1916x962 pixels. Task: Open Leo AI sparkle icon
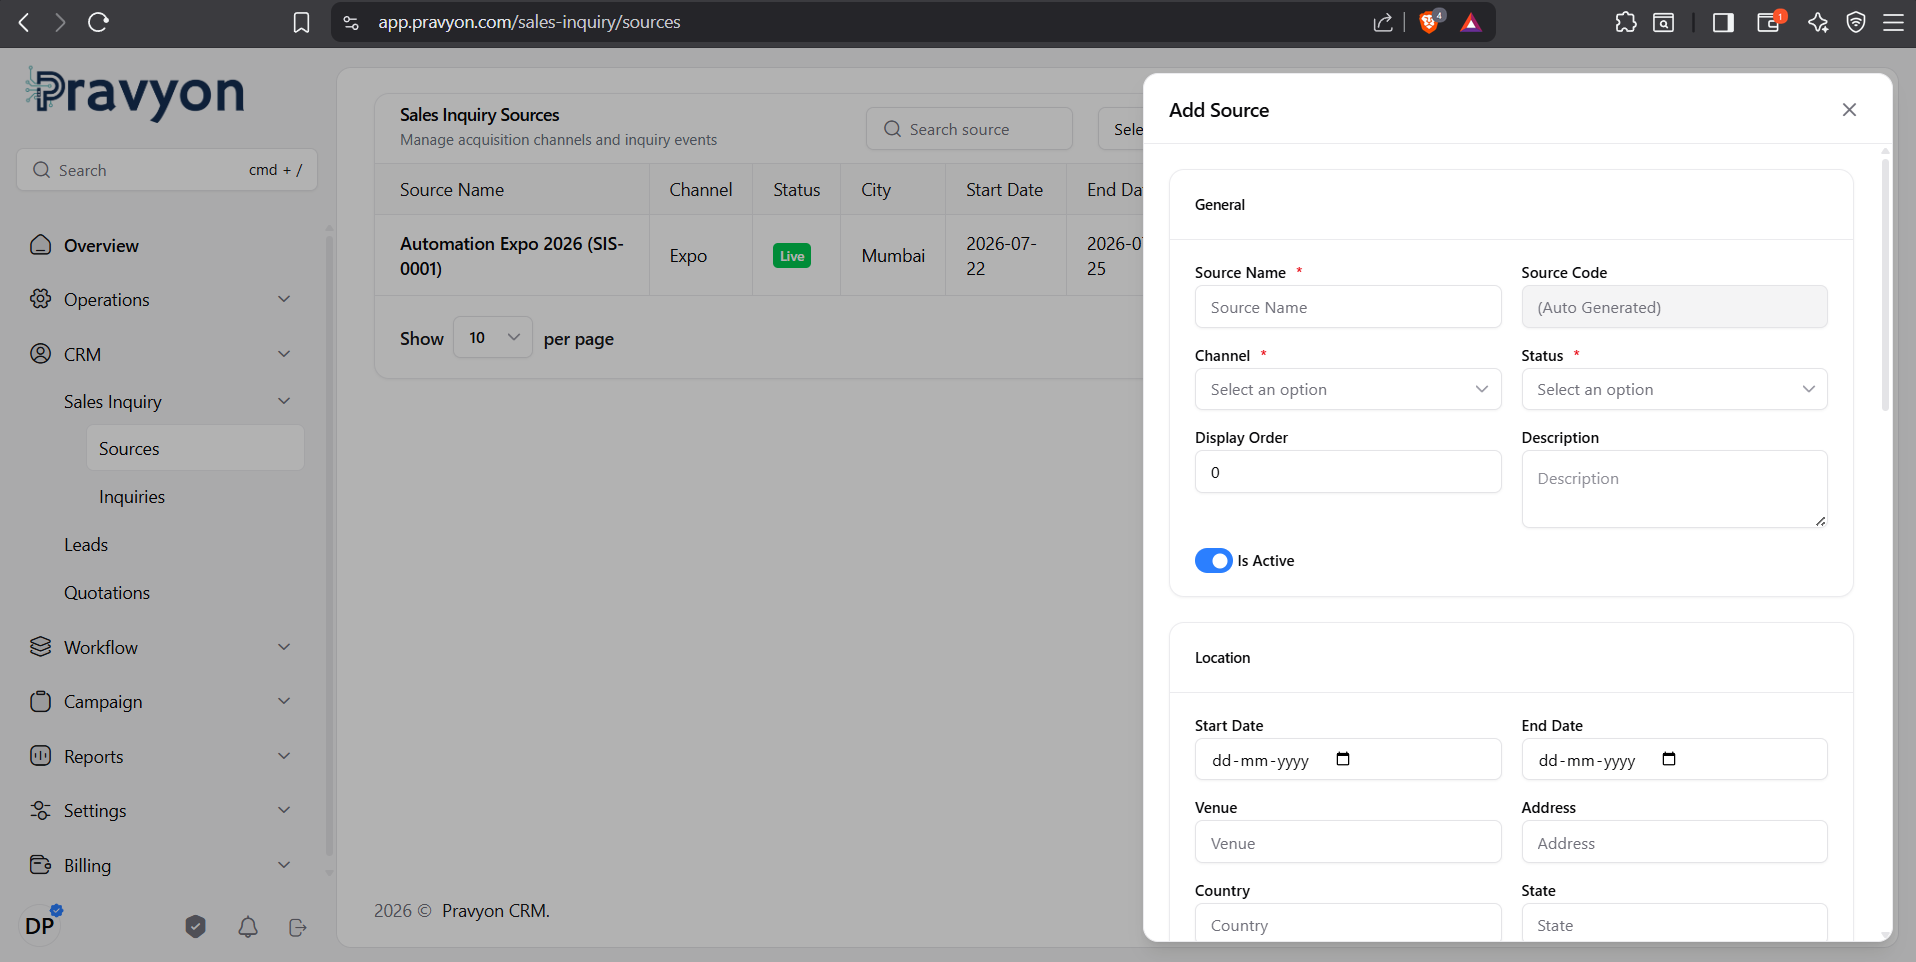(1818, 22)
